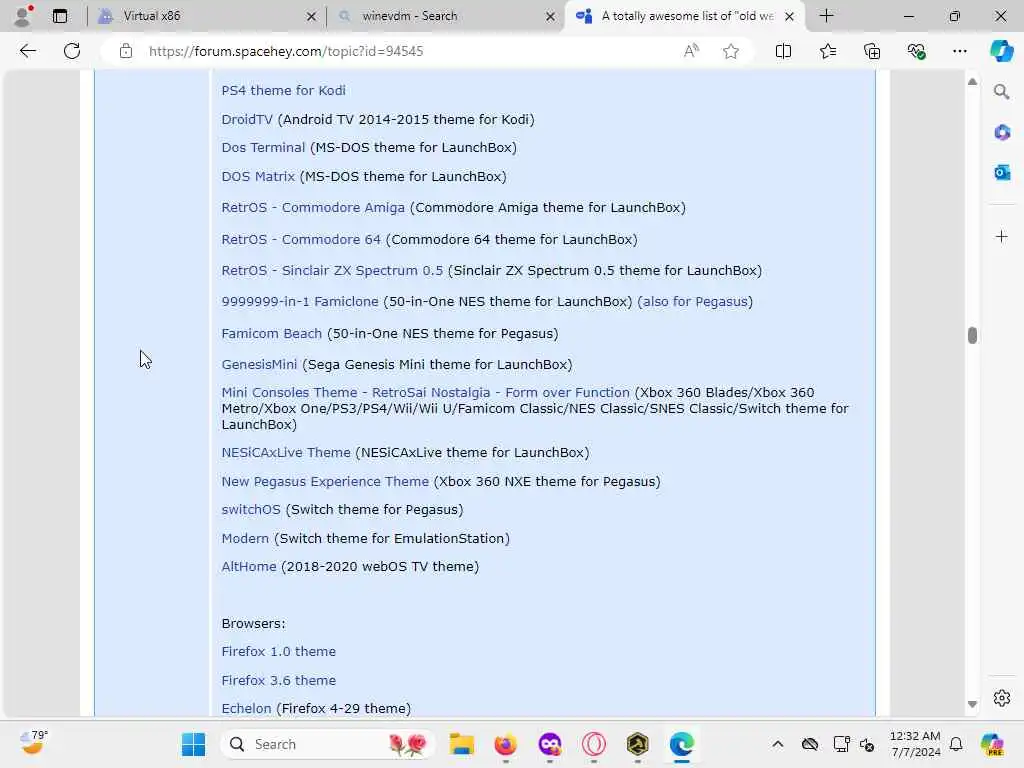Show hidden system tray icons

(x=777, y=744)
